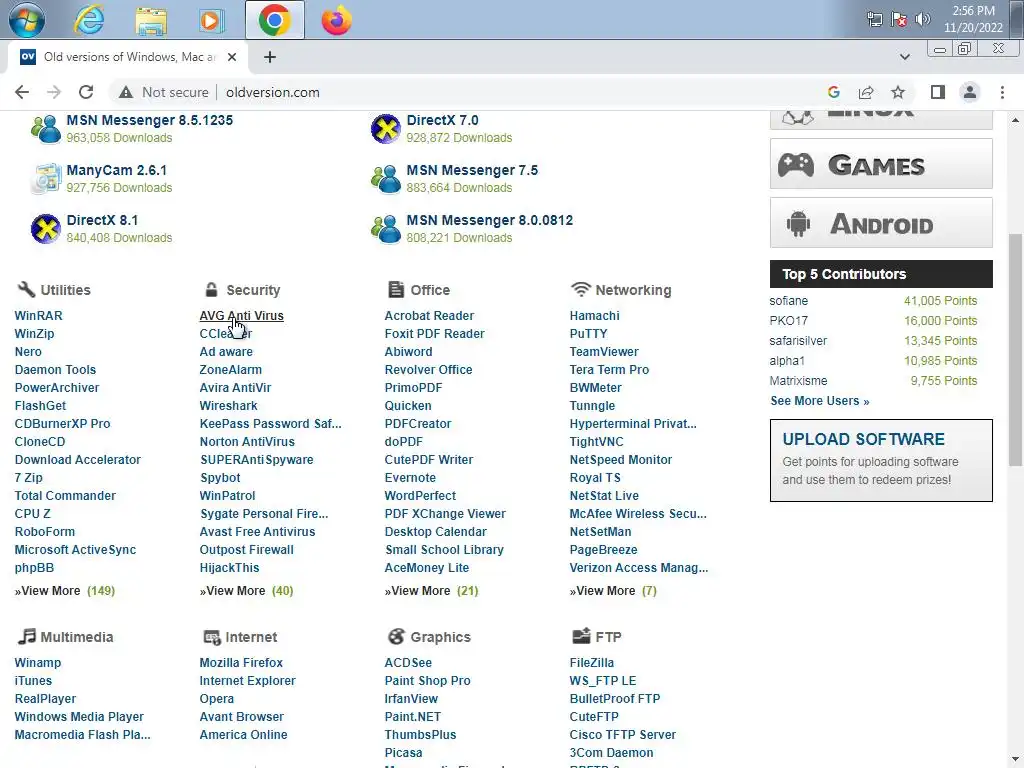Open the TeamViewer link
The image size is (1024, 768).
[x=604, y=351]
